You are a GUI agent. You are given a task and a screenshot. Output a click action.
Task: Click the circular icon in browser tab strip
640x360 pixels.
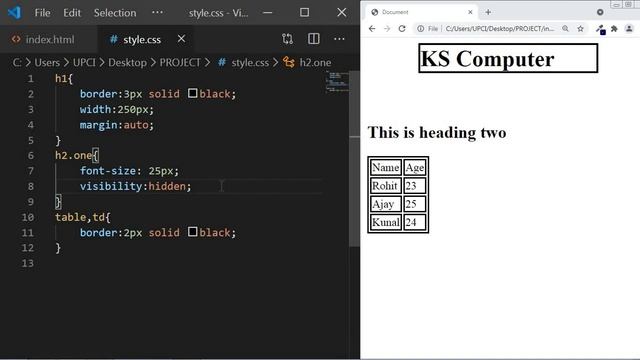(x=600, y=12)
